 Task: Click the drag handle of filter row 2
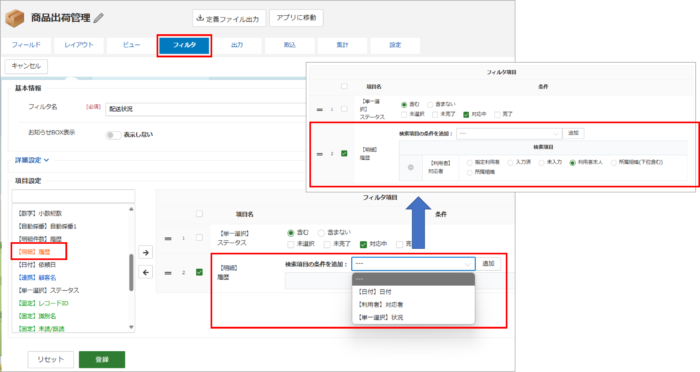coord(168,272)
